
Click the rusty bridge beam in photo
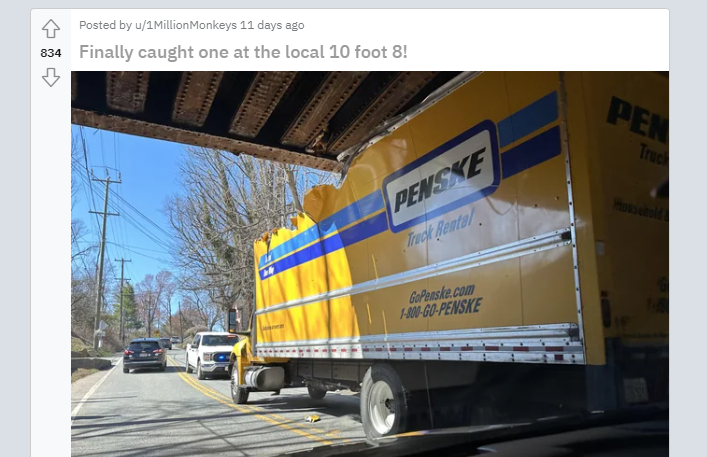tap(205, 133)
